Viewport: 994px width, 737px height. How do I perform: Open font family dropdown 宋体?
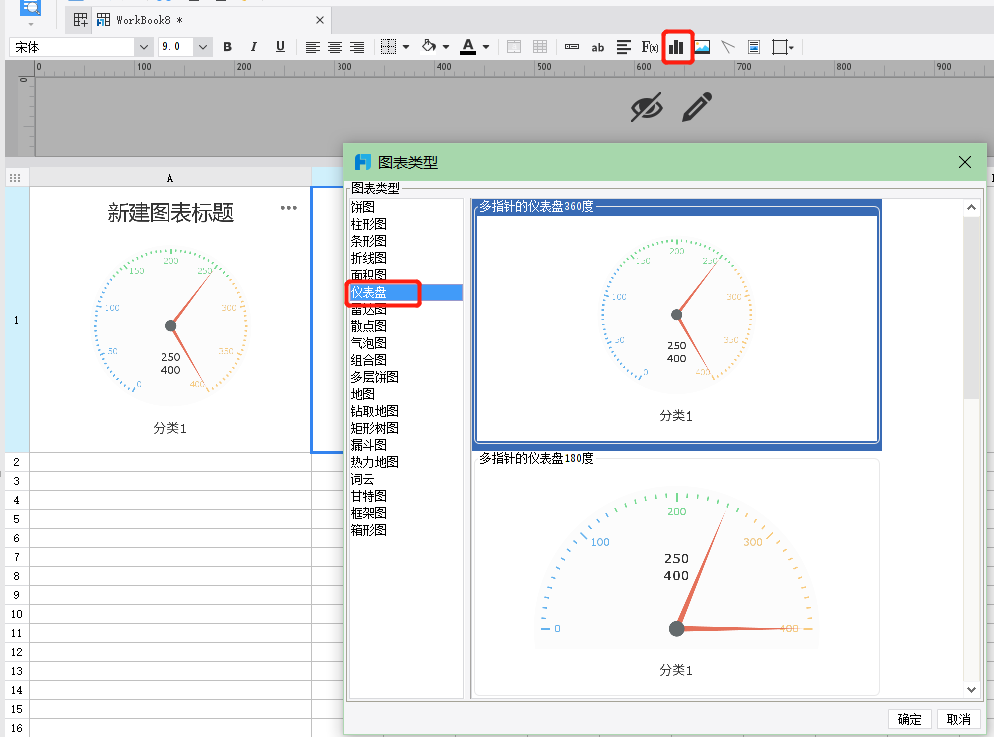144,47
